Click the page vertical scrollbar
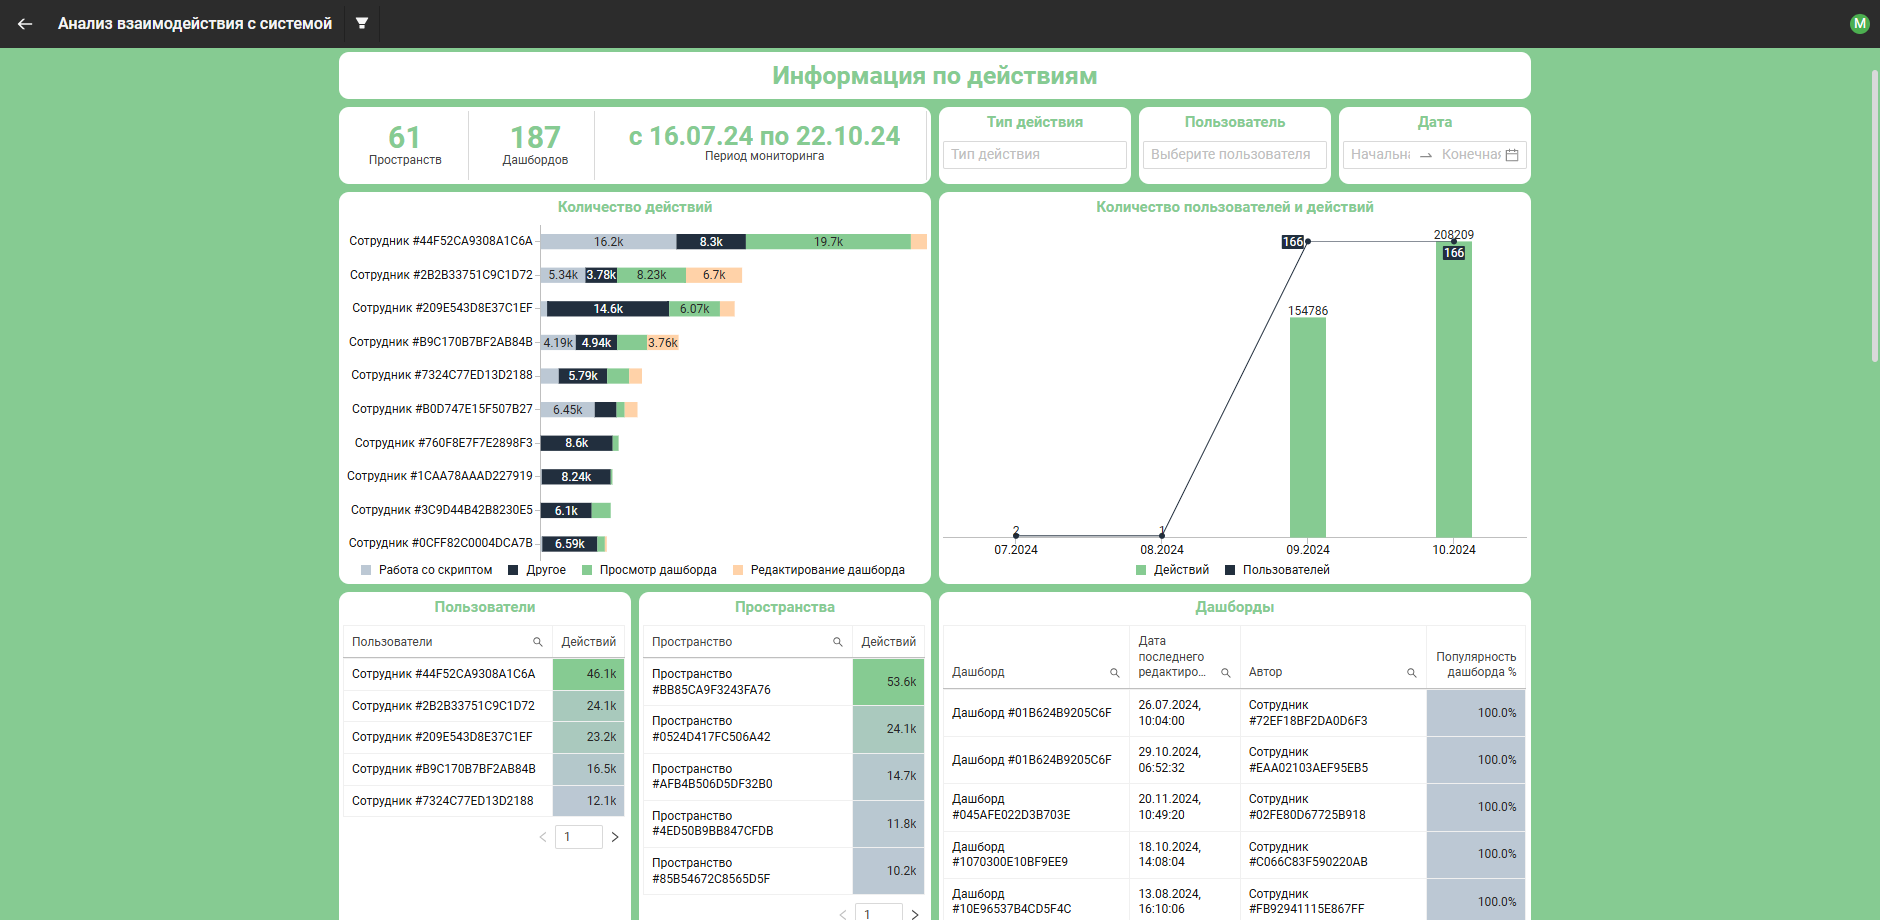This screenshot has height=920, width=1880. click(1874, 215)
